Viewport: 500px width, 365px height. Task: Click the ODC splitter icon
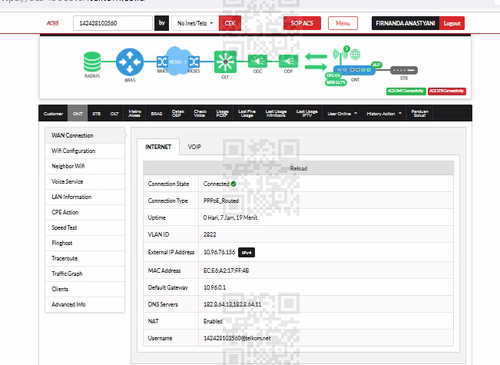click(x=257, y=61)
